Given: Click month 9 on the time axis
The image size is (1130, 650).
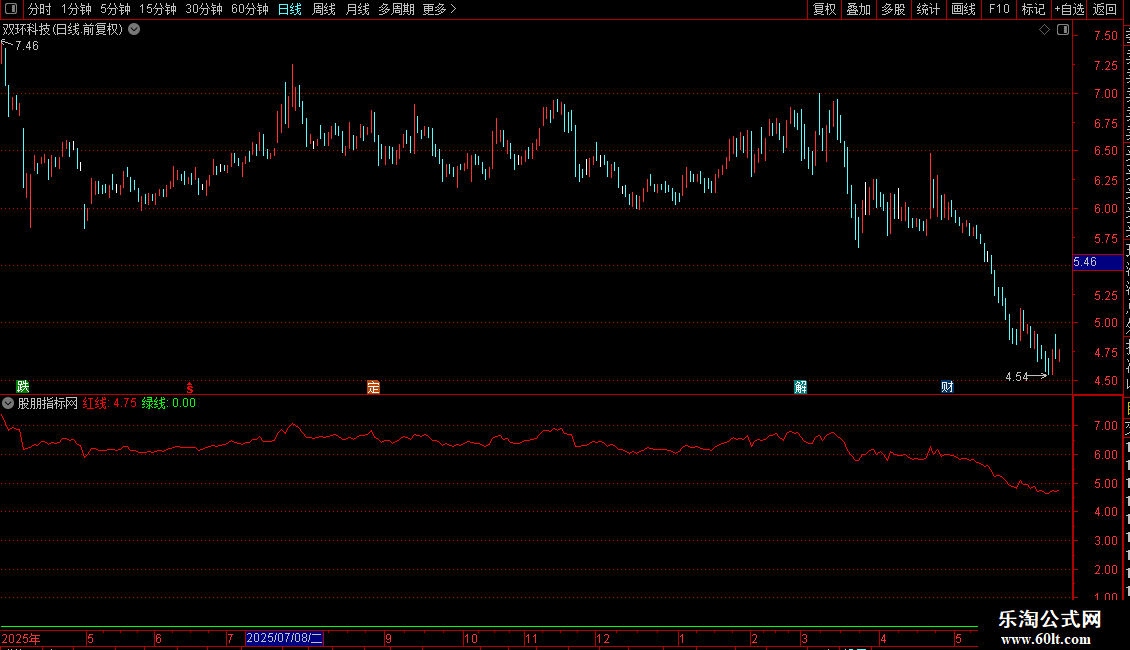Looking at the screenshot, I should pyautogui.click(x=388, y=639).
